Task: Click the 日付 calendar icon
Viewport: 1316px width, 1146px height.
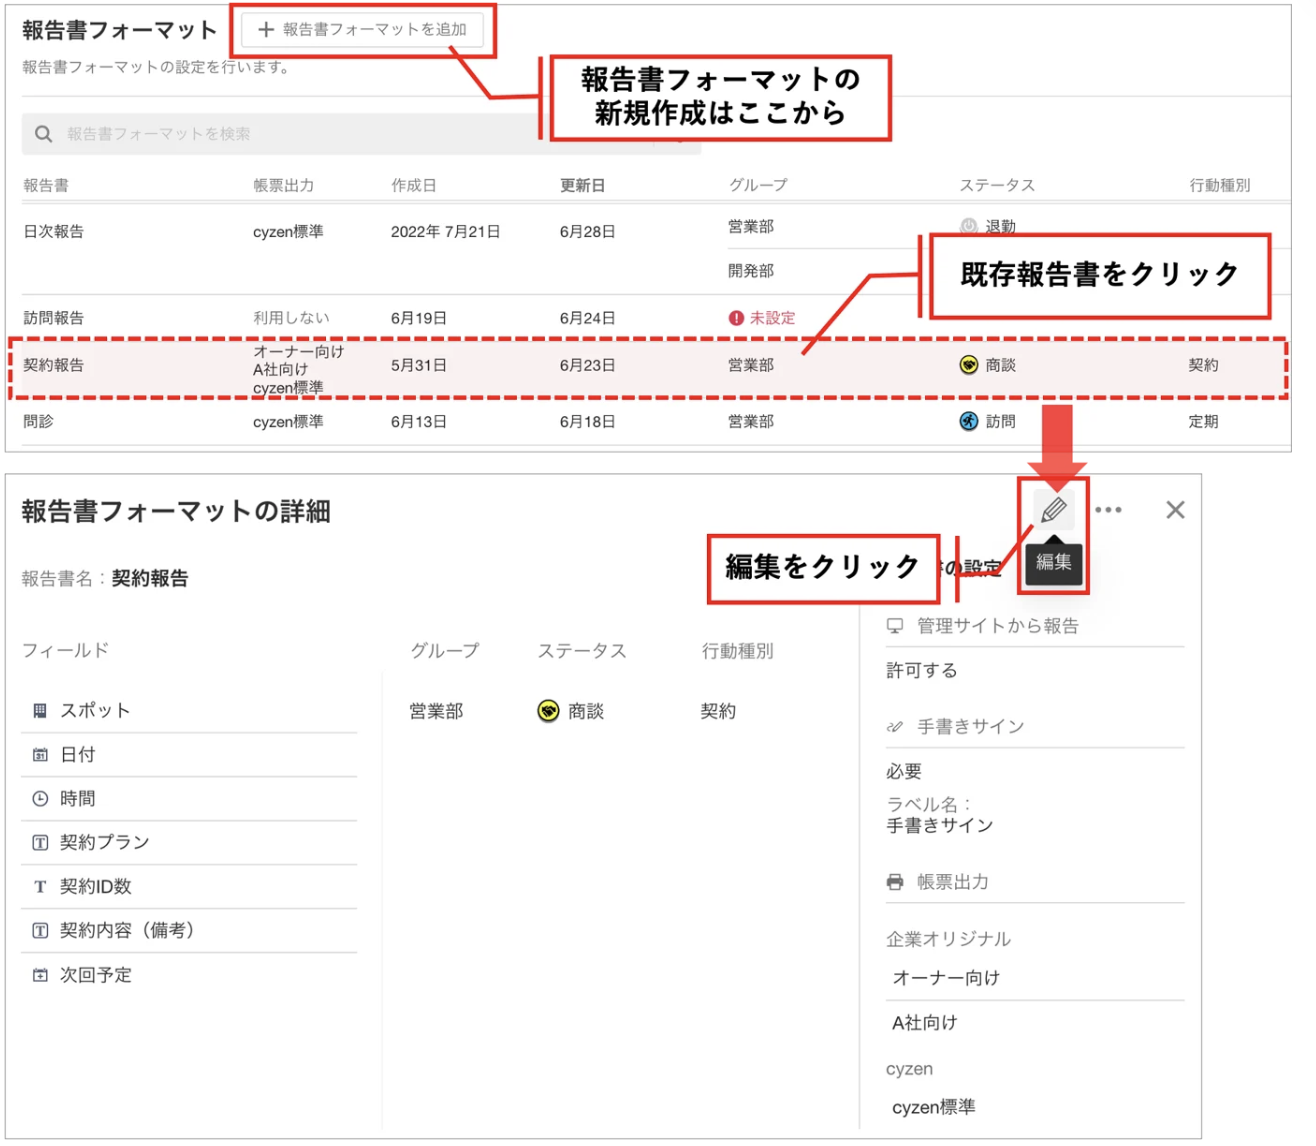Action: (x=40, y=755)
